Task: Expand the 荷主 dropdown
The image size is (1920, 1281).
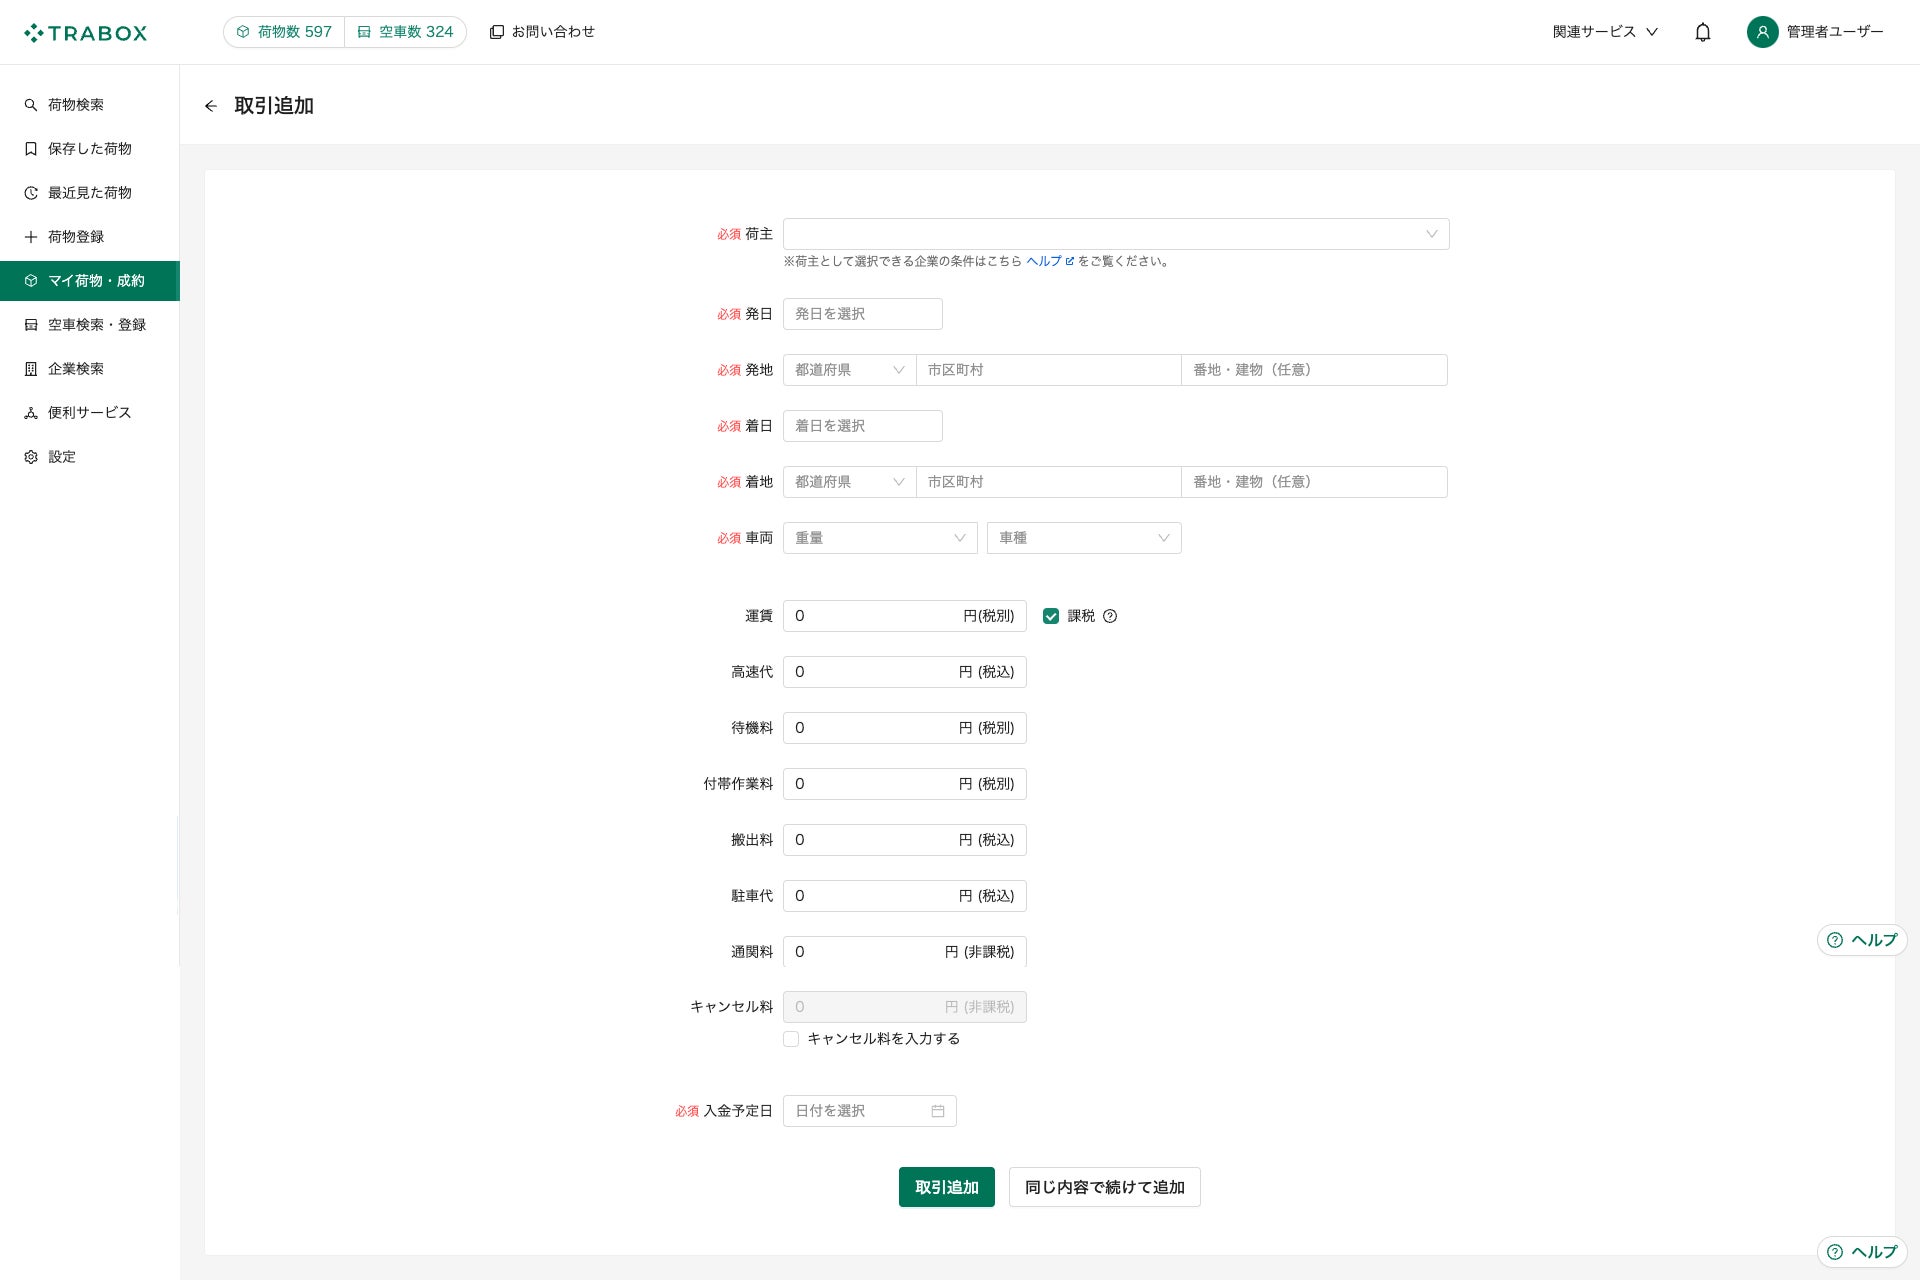Action: 1115,234
